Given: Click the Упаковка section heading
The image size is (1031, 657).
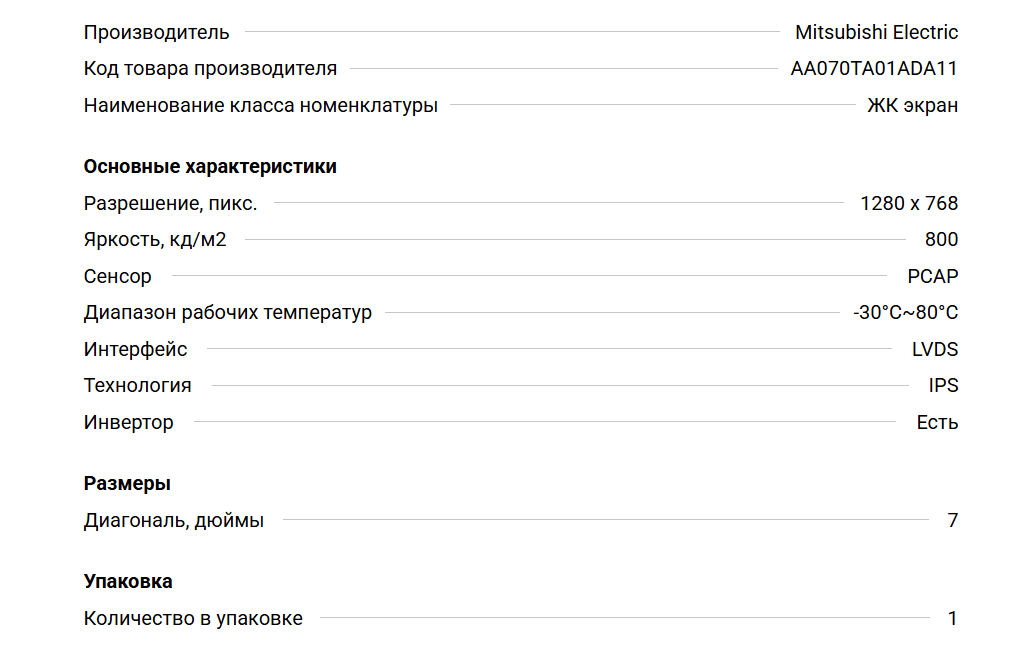Looking at the screenshot, I should click(128, 581).
